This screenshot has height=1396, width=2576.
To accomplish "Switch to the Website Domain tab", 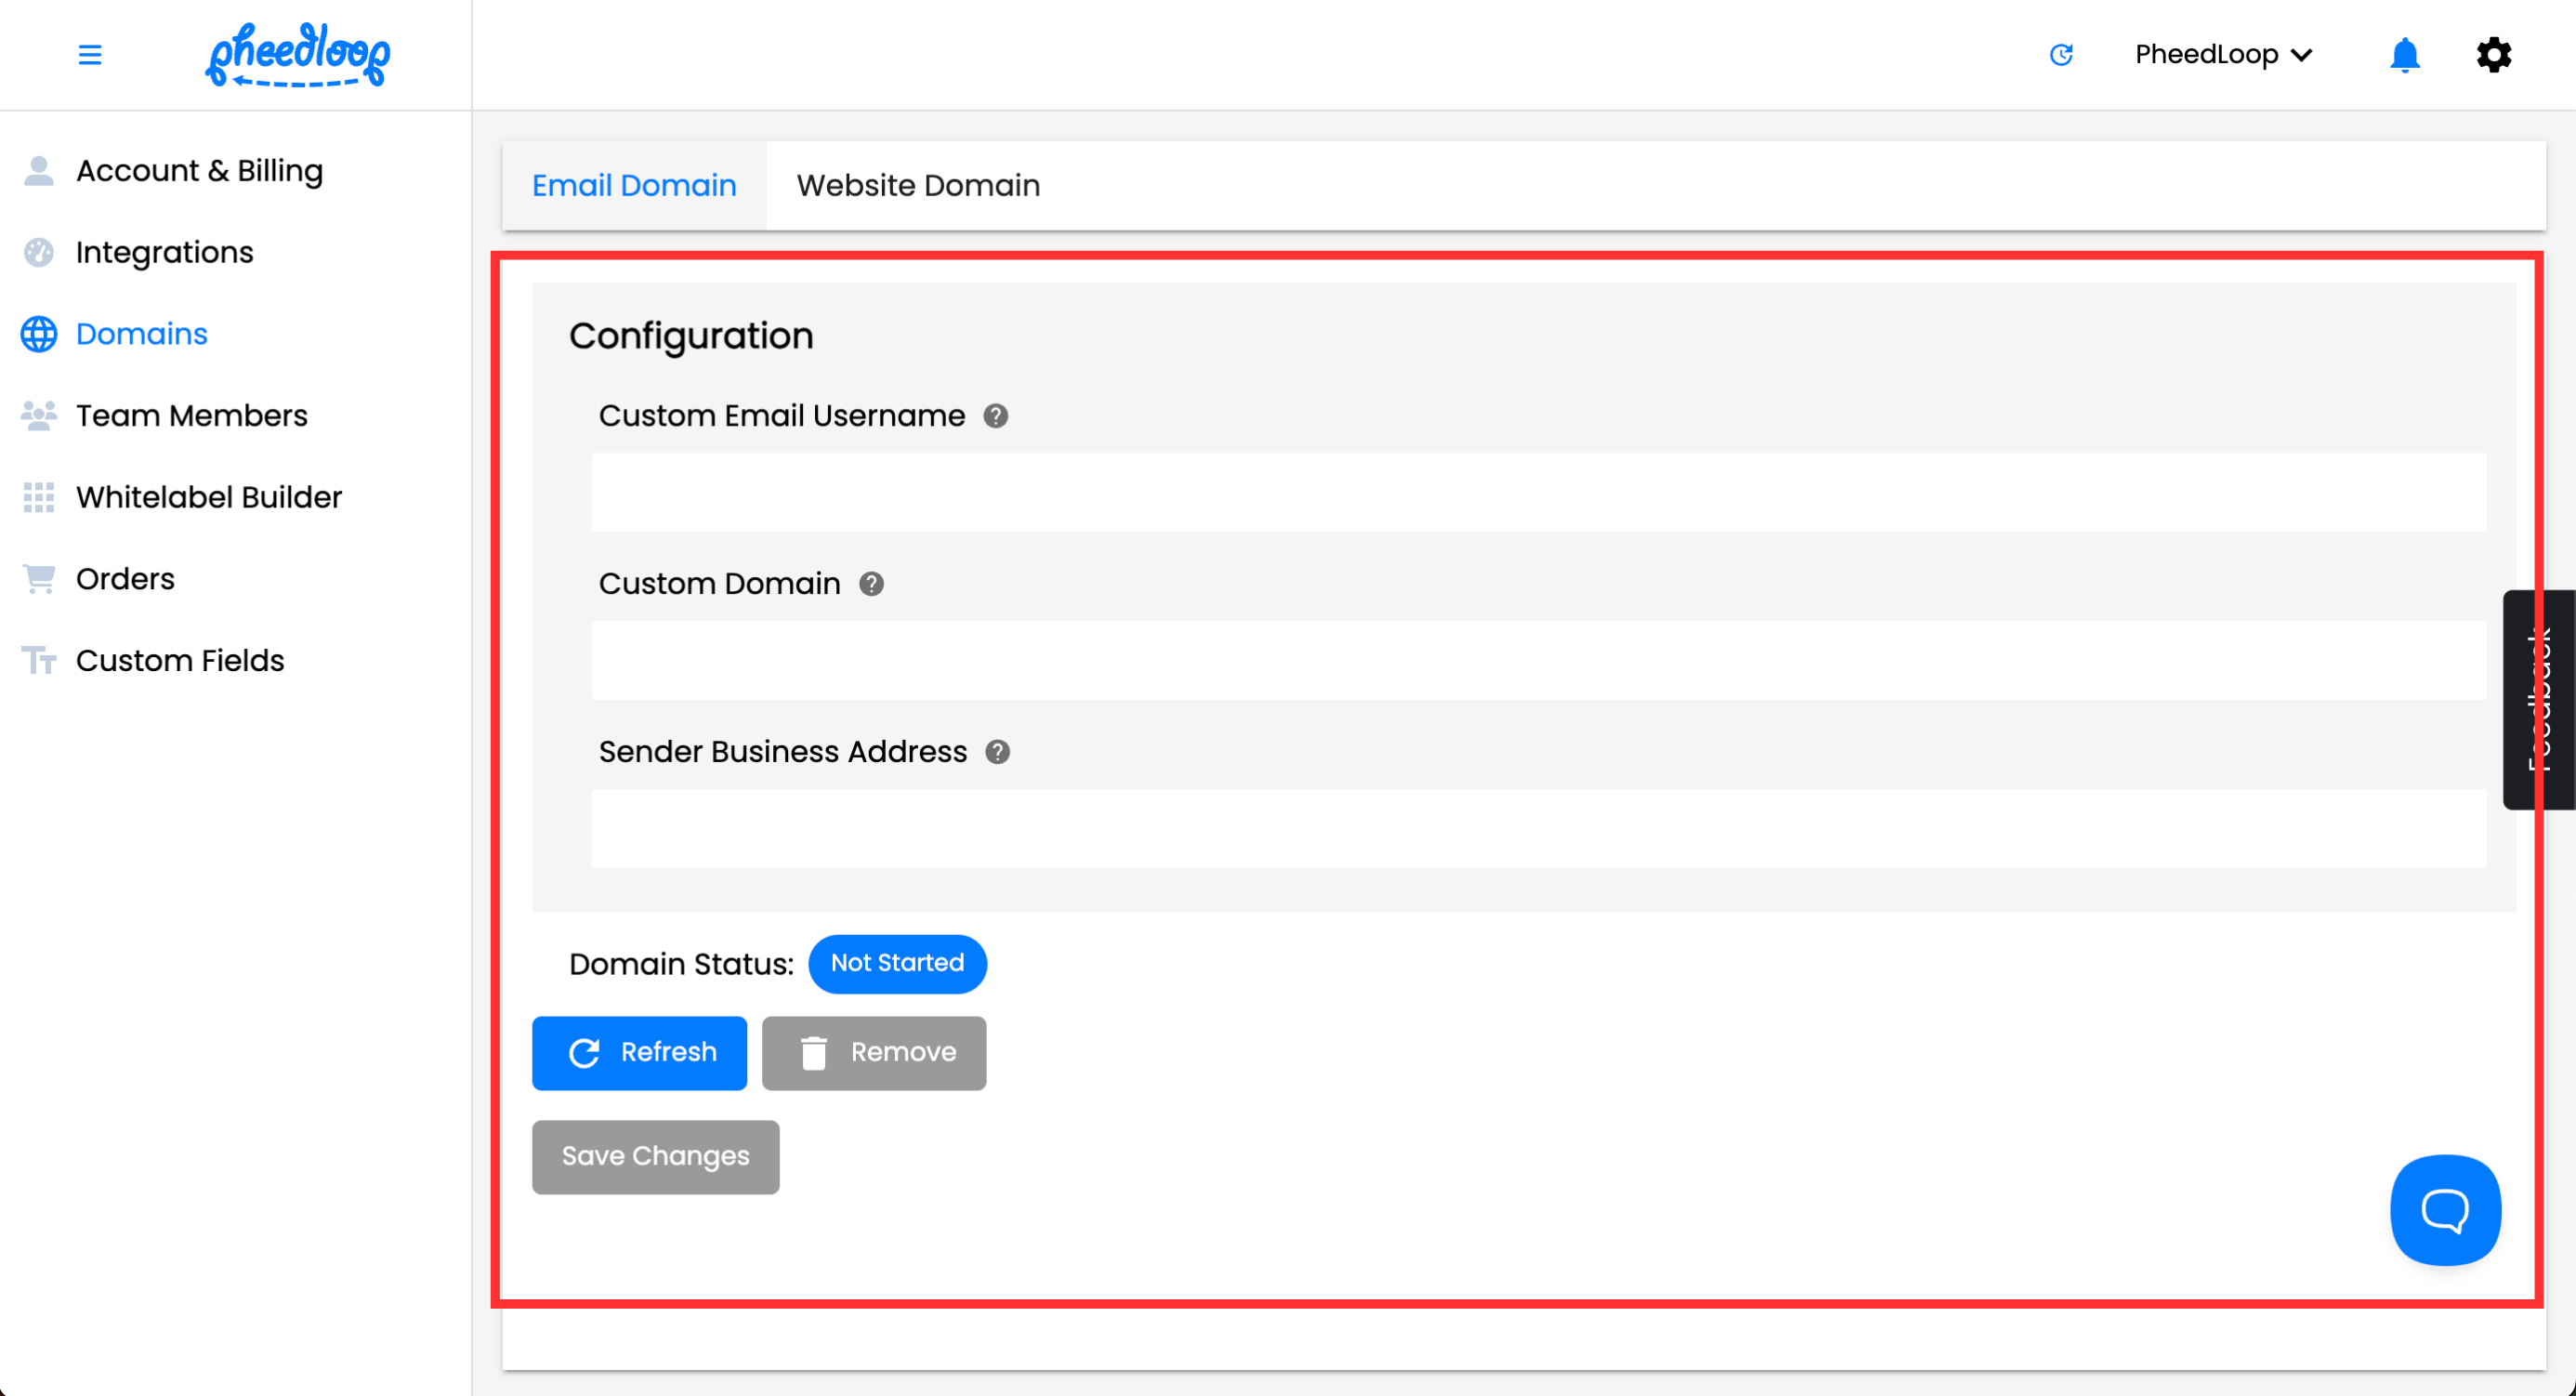I will point(918,186).
